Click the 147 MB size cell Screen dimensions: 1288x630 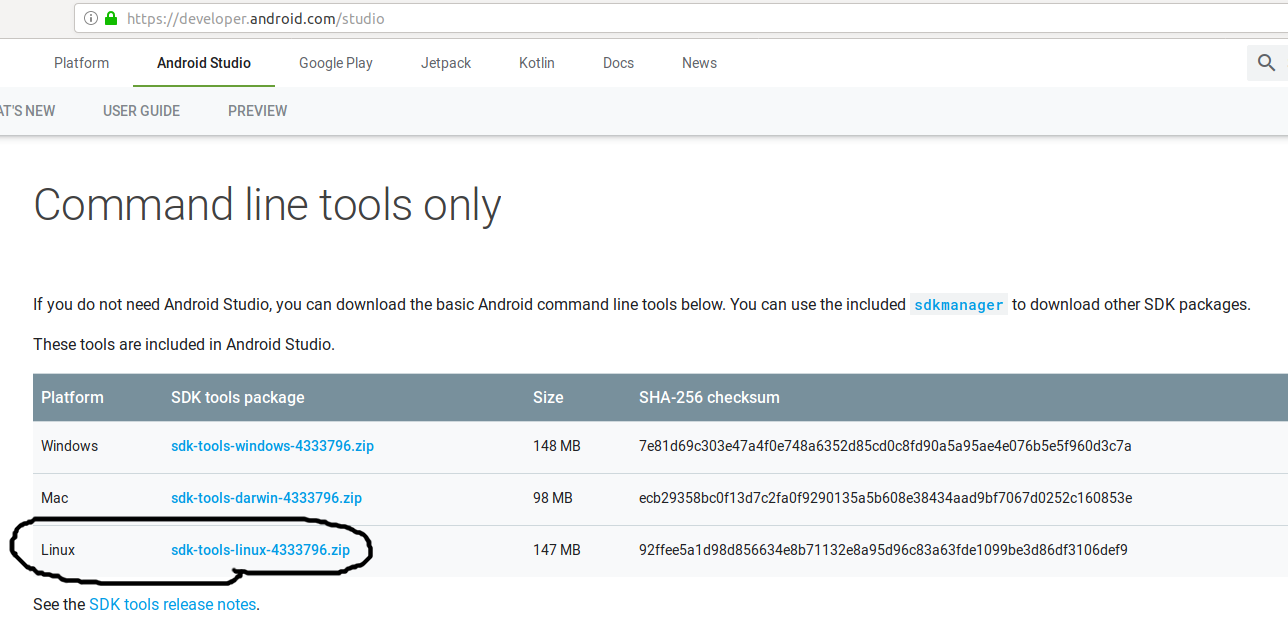pos(557,550)
